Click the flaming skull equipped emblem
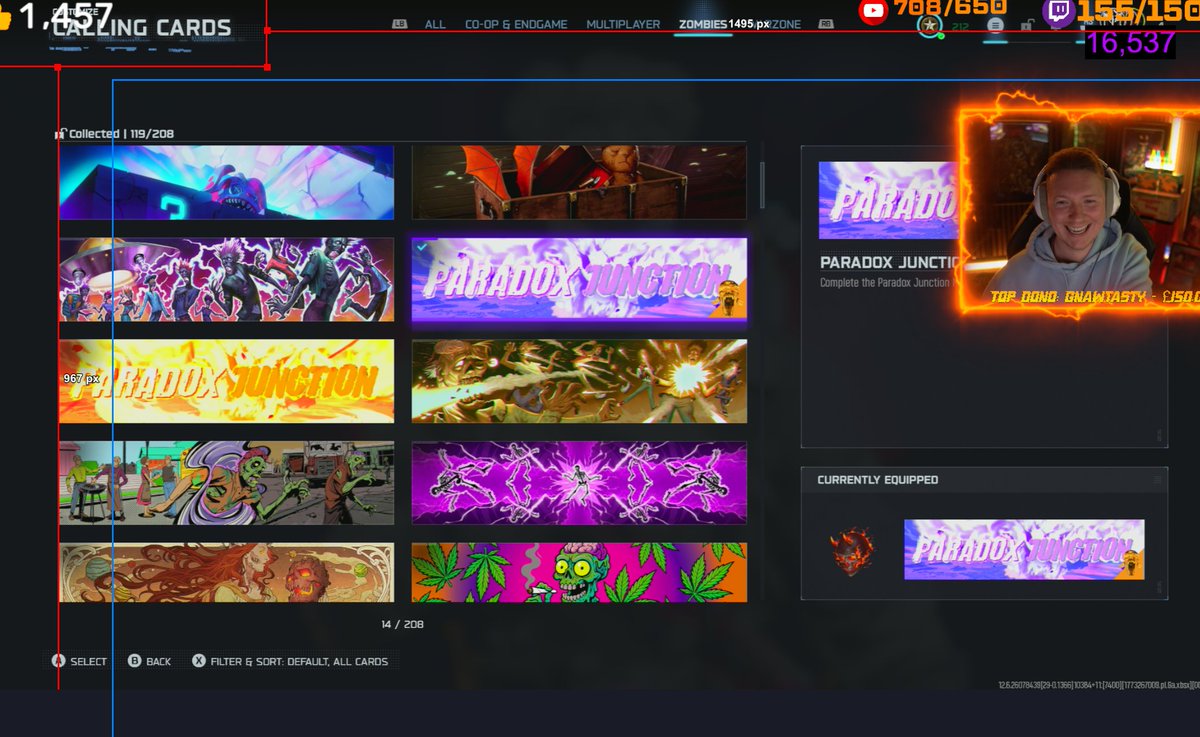This screenshot has height=737, width=1200. (852, 550)
